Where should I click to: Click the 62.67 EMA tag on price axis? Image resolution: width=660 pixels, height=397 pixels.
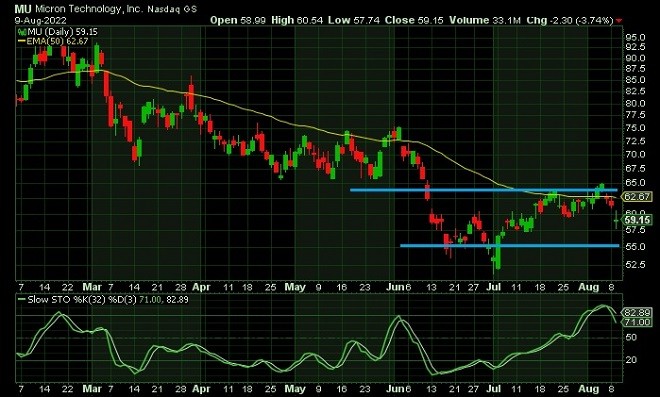636,197
